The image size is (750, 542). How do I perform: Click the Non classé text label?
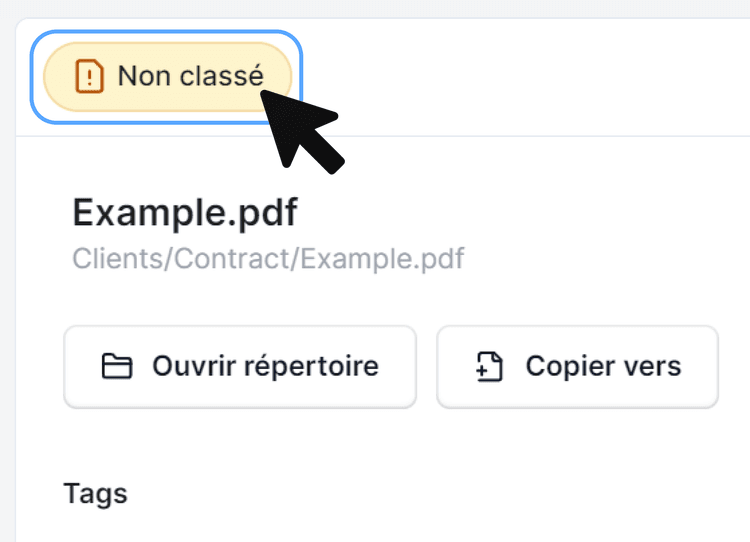coord(191,76)
